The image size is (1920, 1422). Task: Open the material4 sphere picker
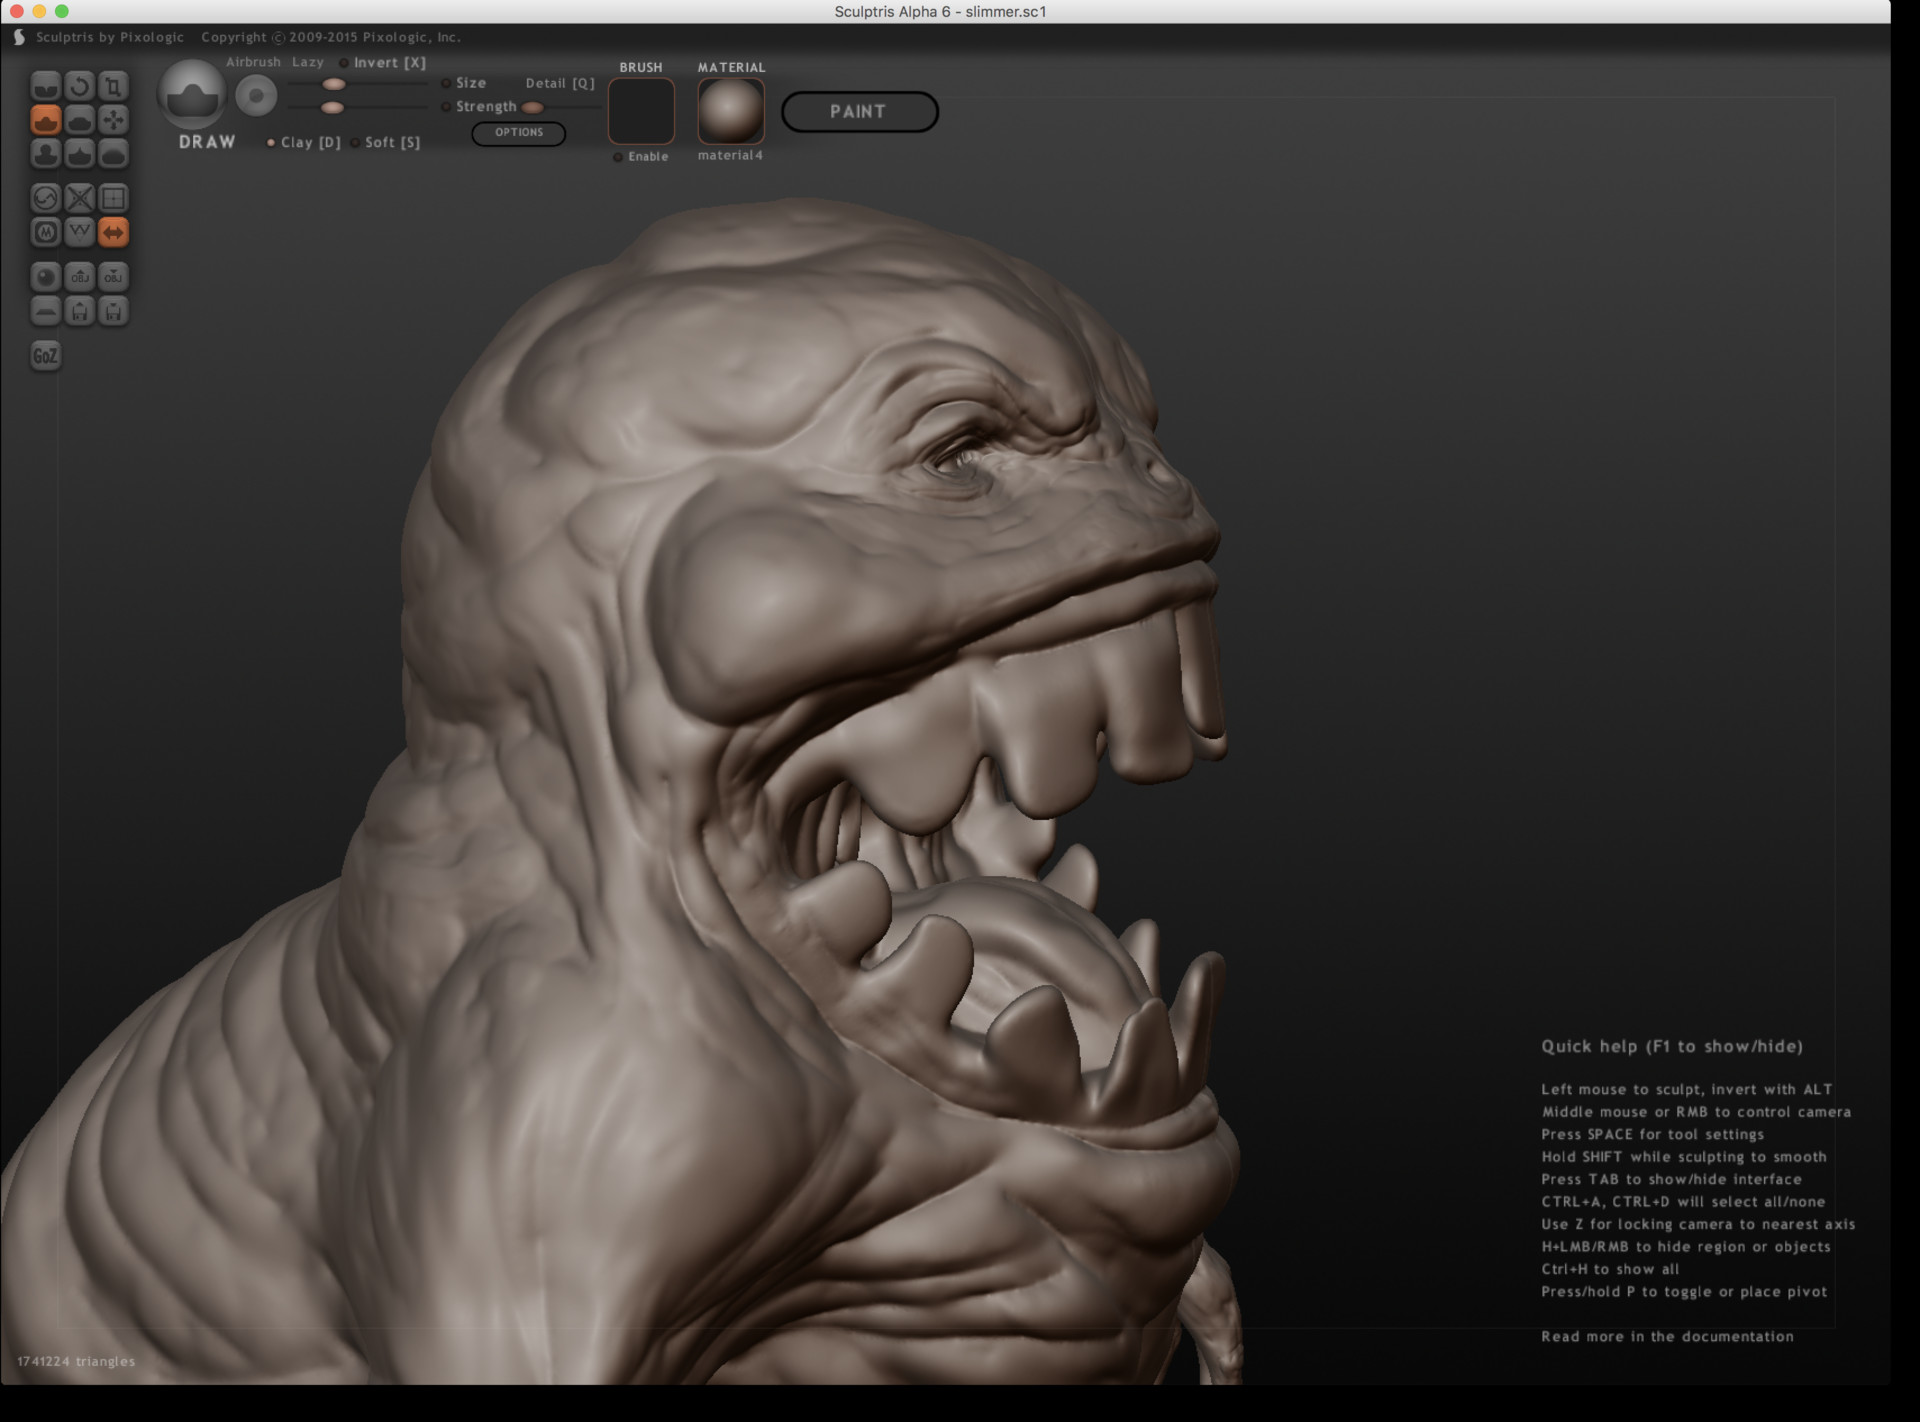tap(731, 111)
